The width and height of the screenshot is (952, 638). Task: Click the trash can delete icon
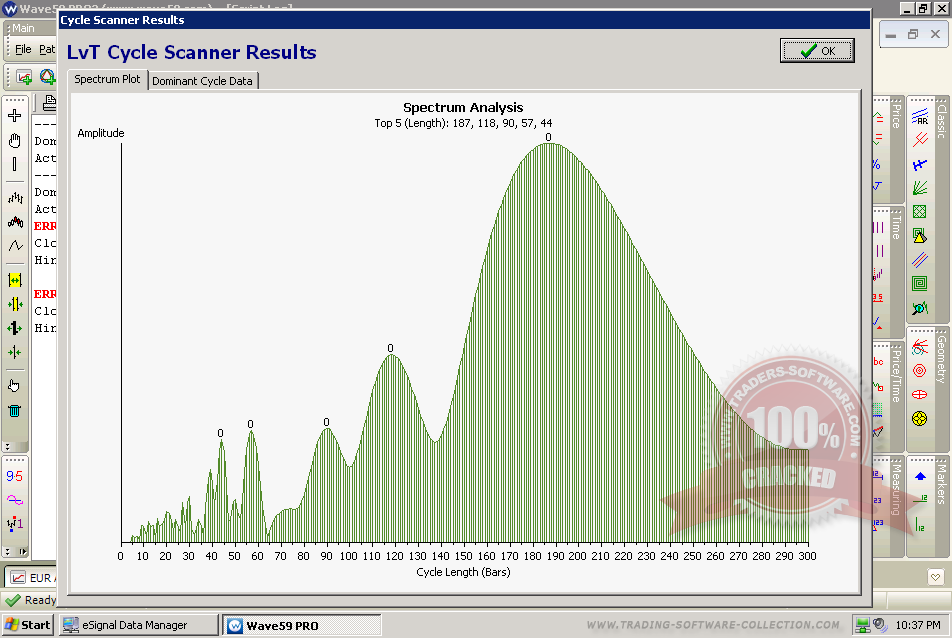click(x=15, y=410)
